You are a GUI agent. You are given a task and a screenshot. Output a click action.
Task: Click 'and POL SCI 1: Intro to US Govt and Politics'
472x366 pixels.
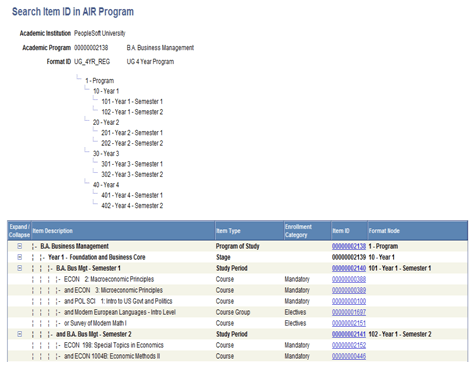(x=118, y=301)
